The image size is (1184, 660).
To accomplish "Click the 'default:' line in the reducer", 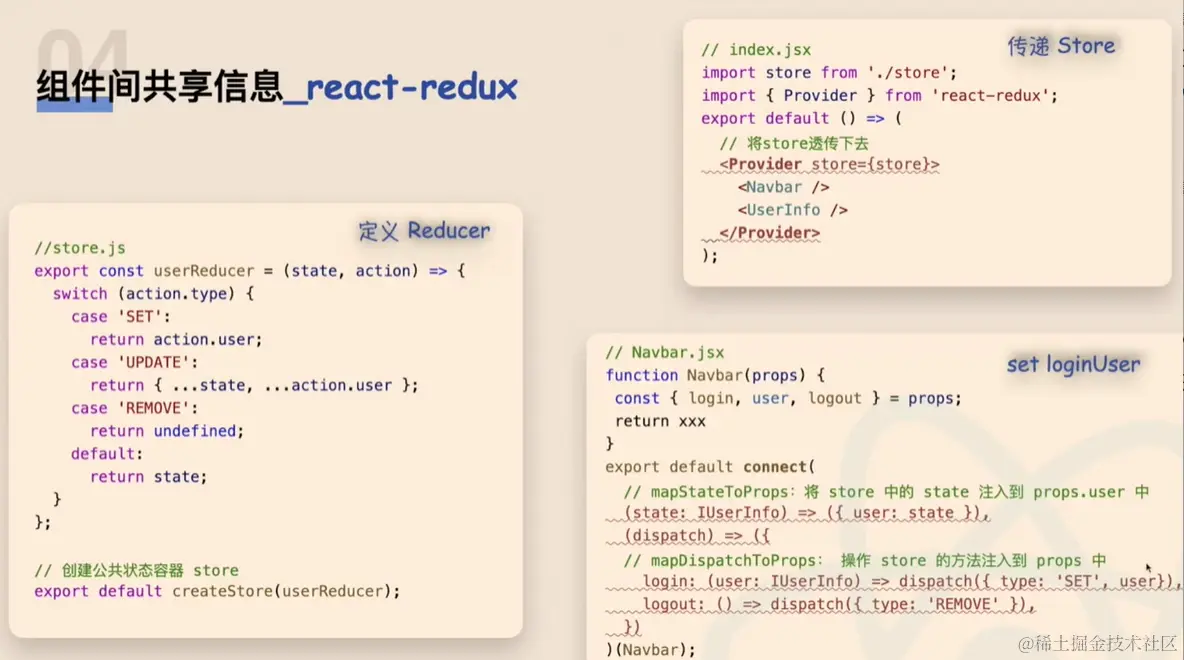I will tap(106, 454).
